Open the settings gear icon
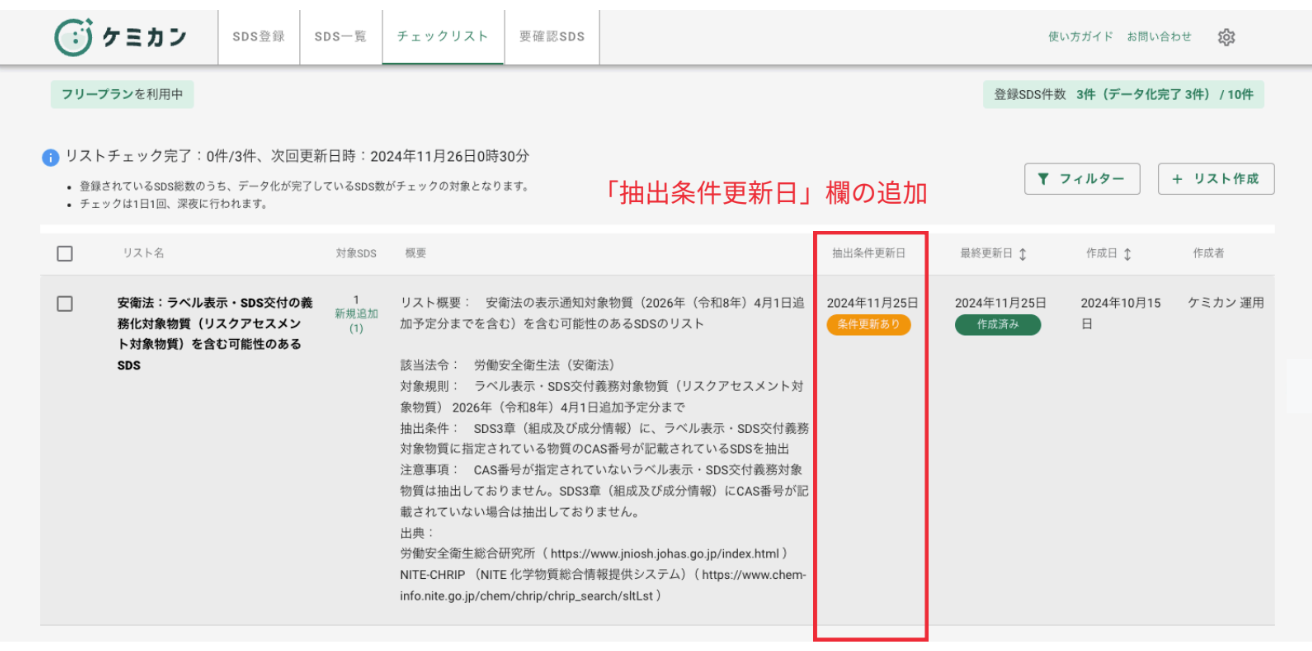Screen dimensions: 1312x651 tap(1226, 37)
